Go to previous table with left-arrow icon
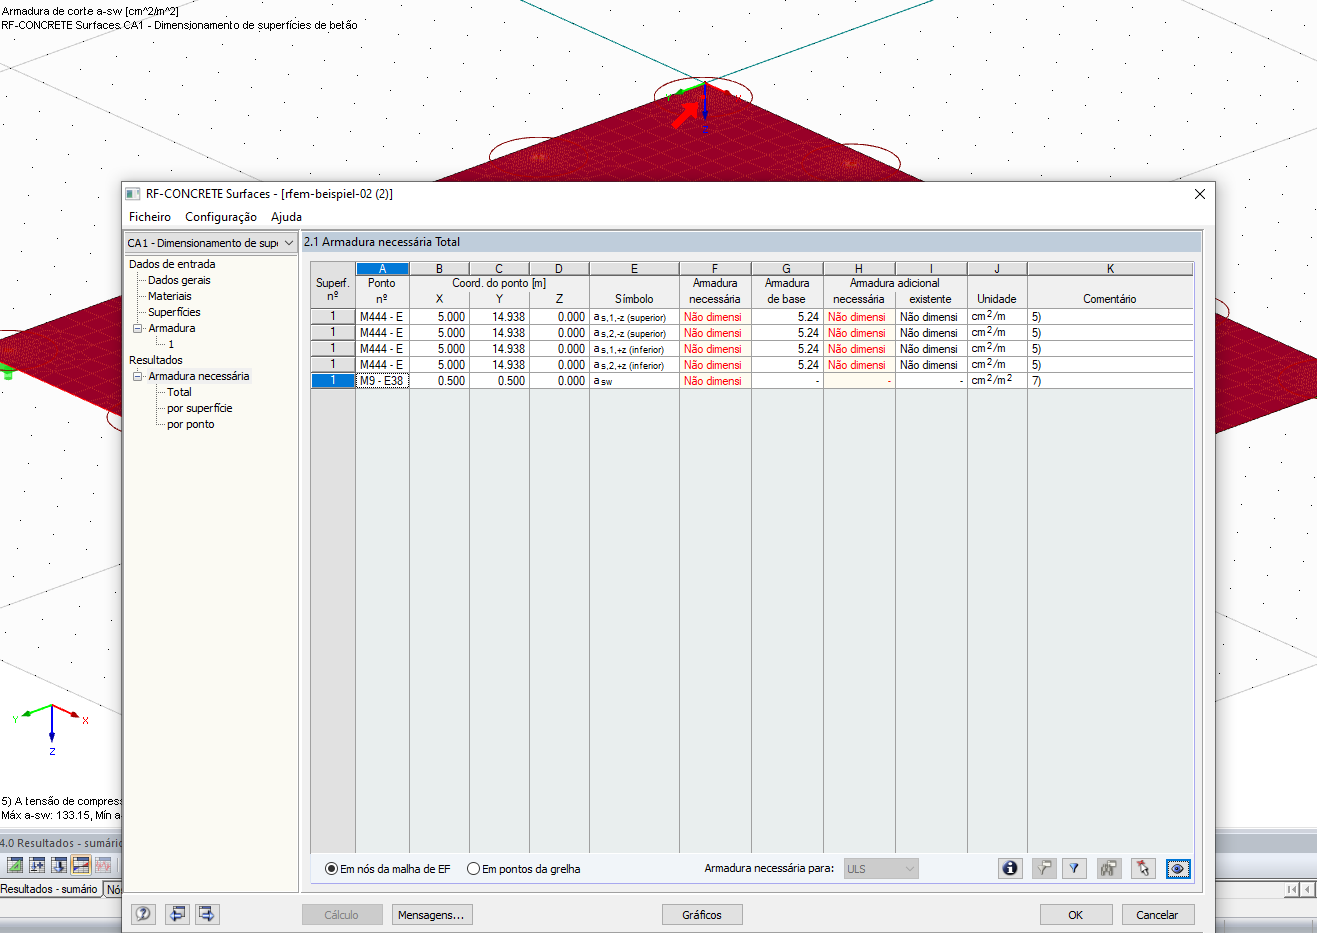Image resolution: width=1317 pixels, height=933 pixels. coord(177,914)
